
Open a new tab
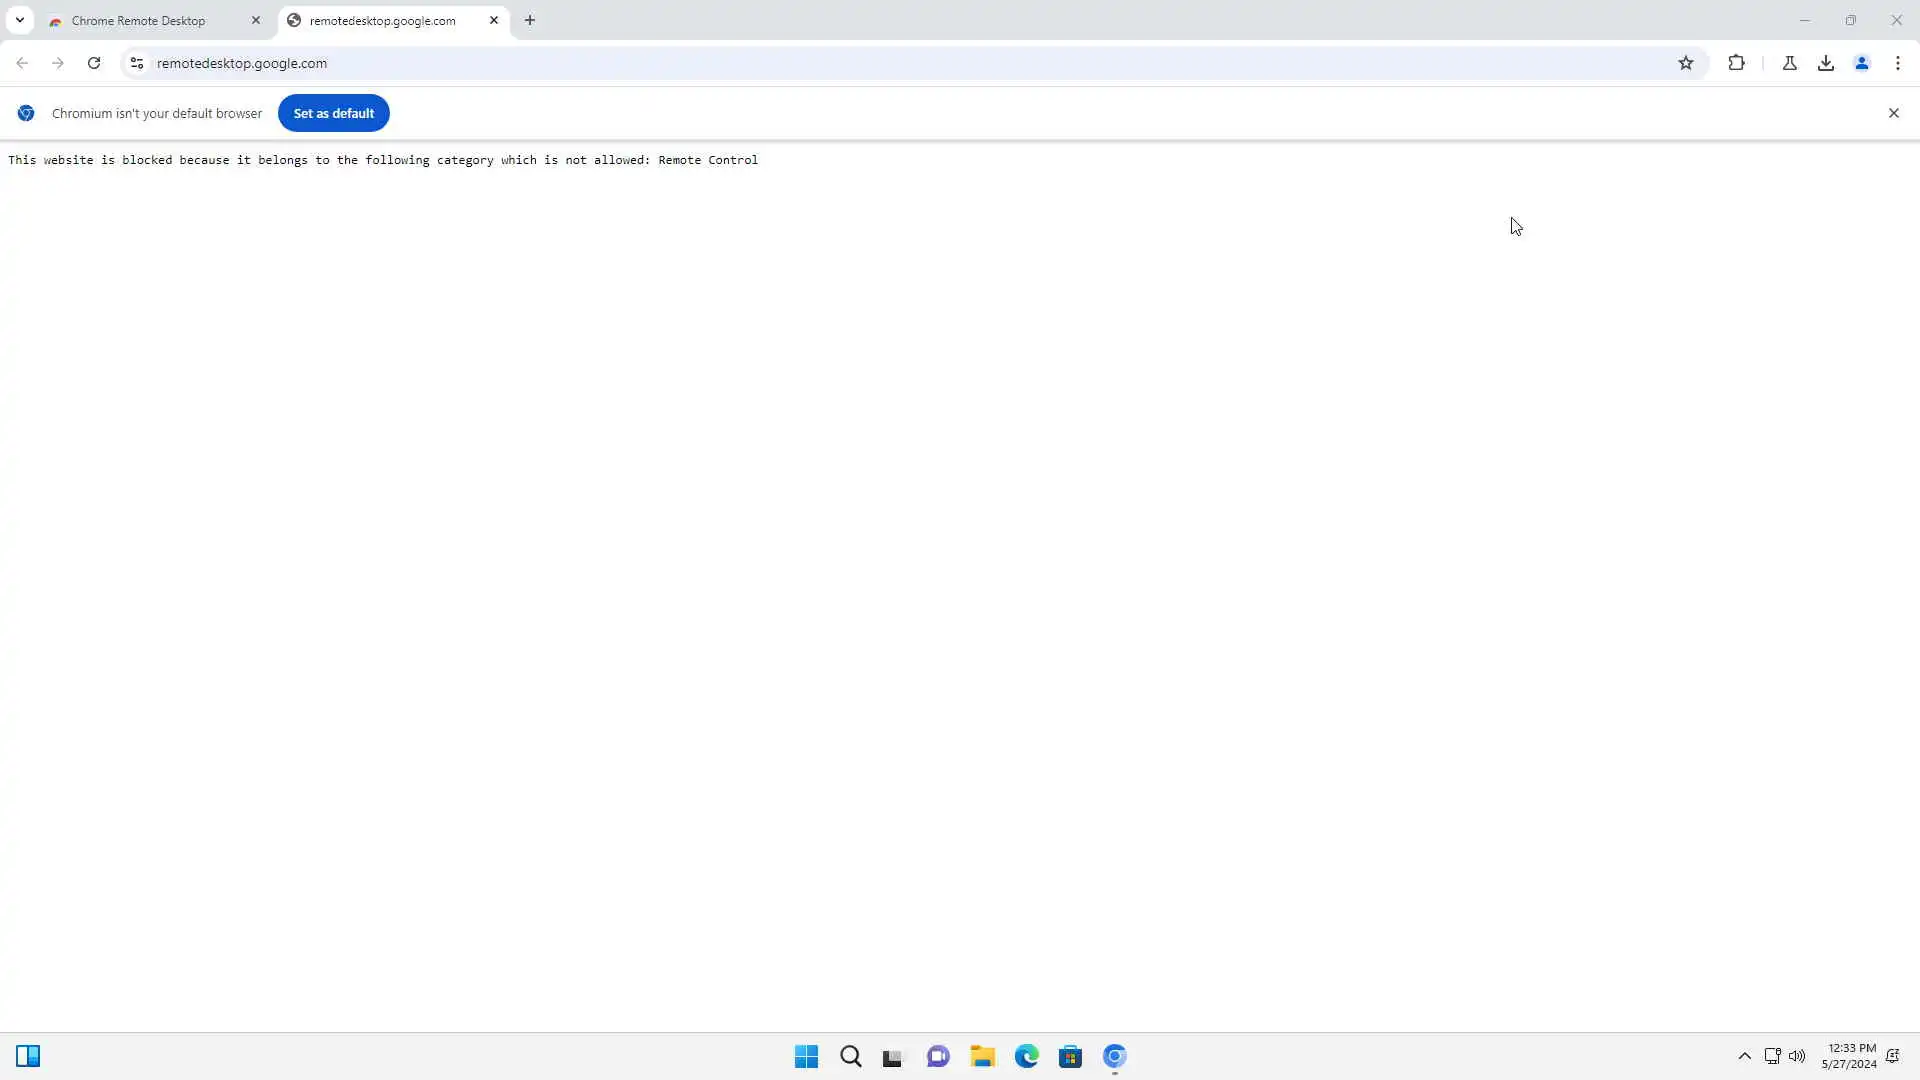(x=530, y=20)
